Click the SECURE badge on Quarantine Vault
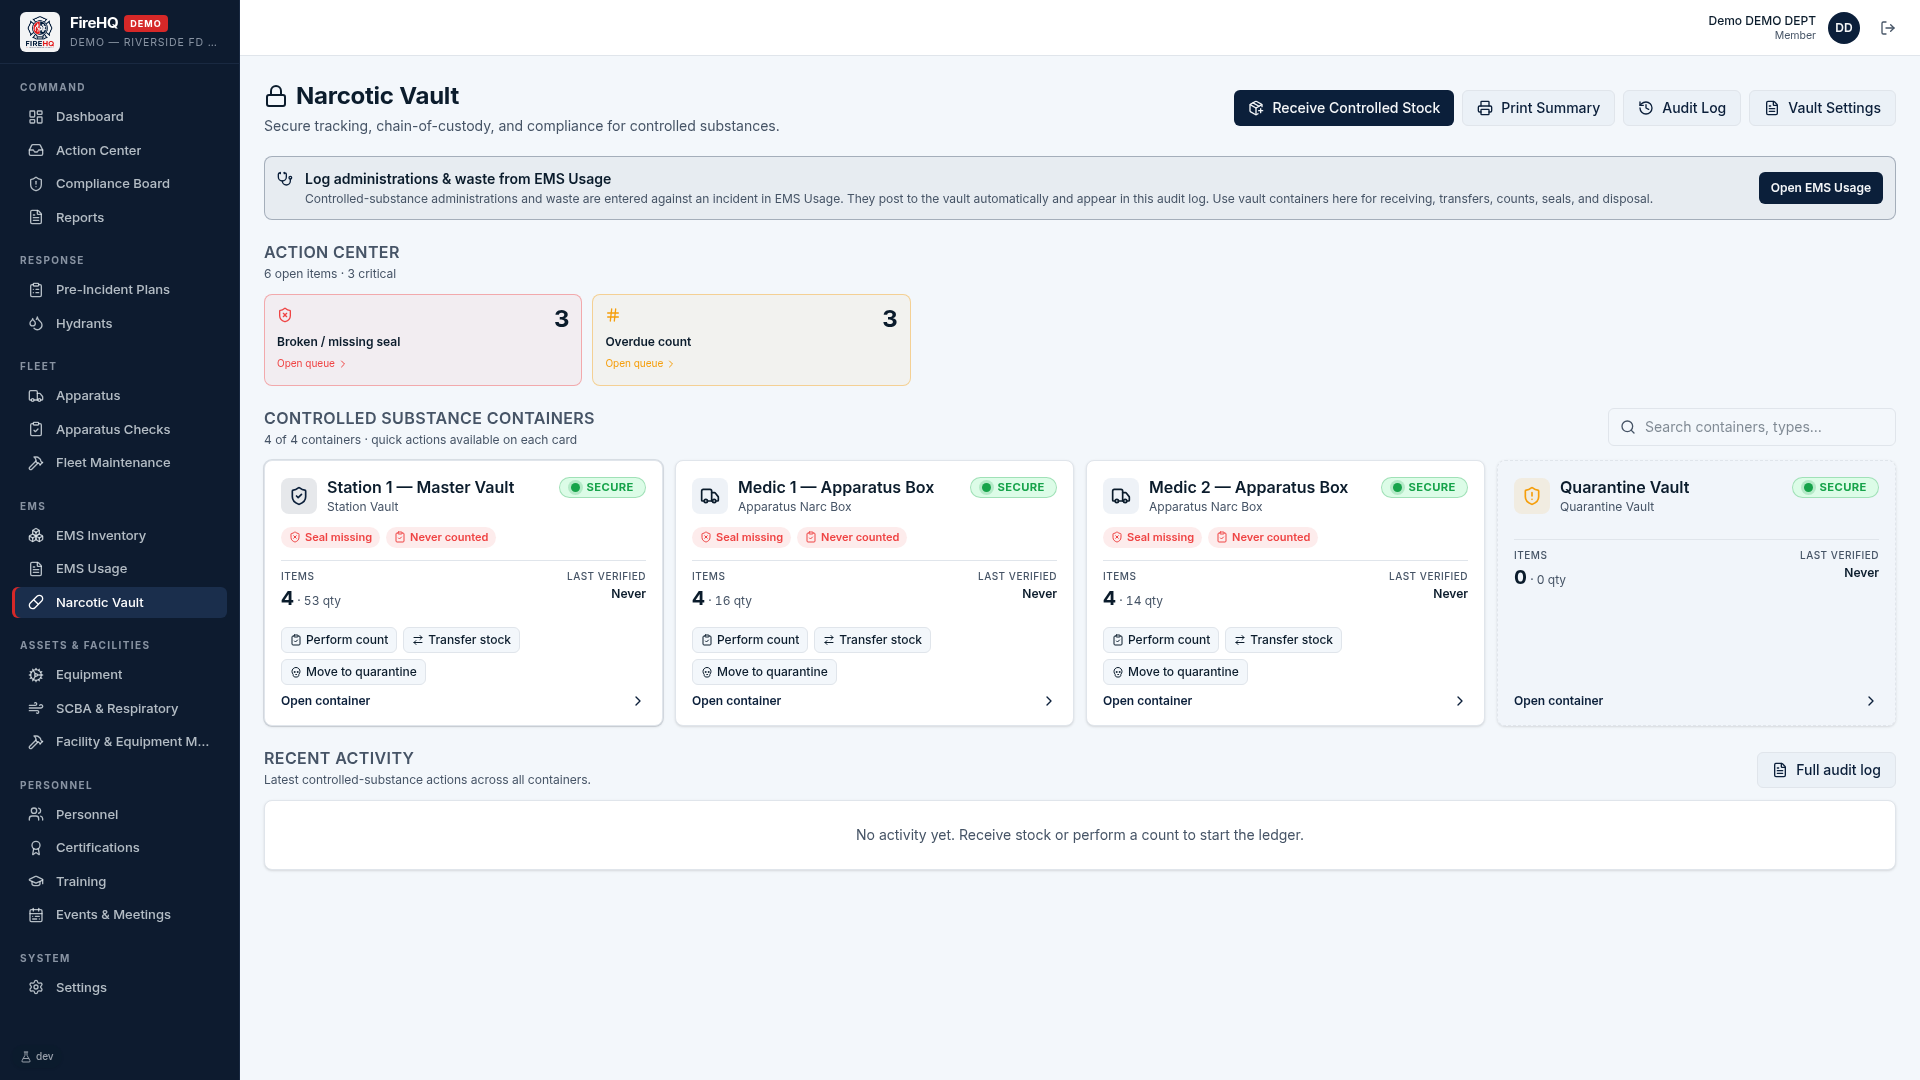Screen dimensions: 1920x1080 click(x=1835, y=487)
